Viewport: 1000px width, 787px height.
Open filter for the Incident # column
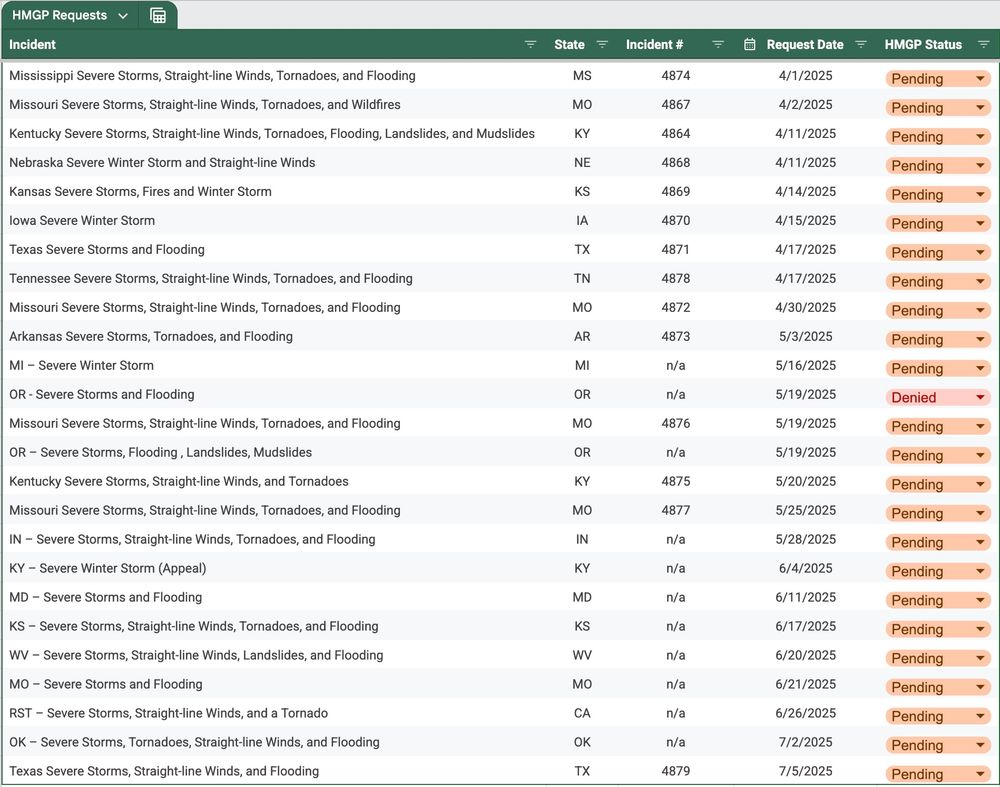pyautogui.click(x=717, y=45)
